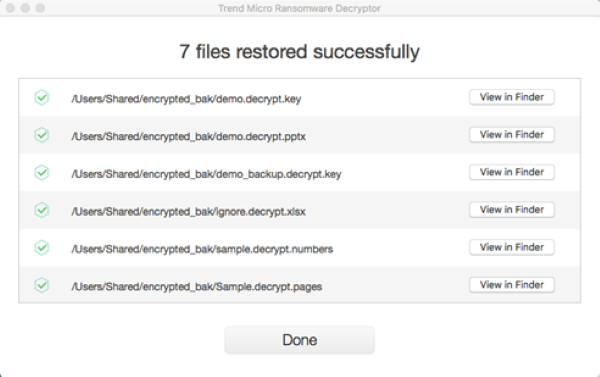The image size is (600, 377).
Task: Select the demo_backup.decrypt.key path text
Action: (206, 174)
